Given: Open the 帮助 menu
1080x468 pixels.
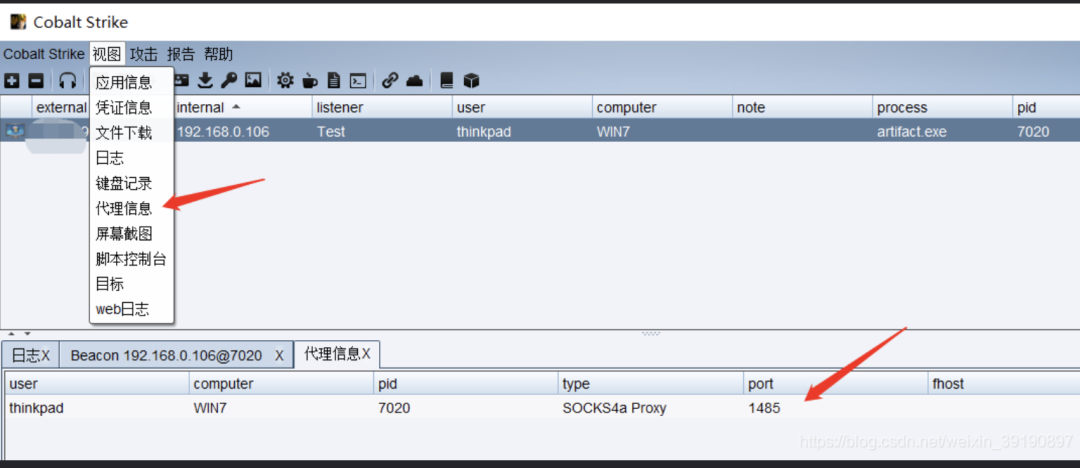Looking at the screenshot, I should tap(218, 54).
